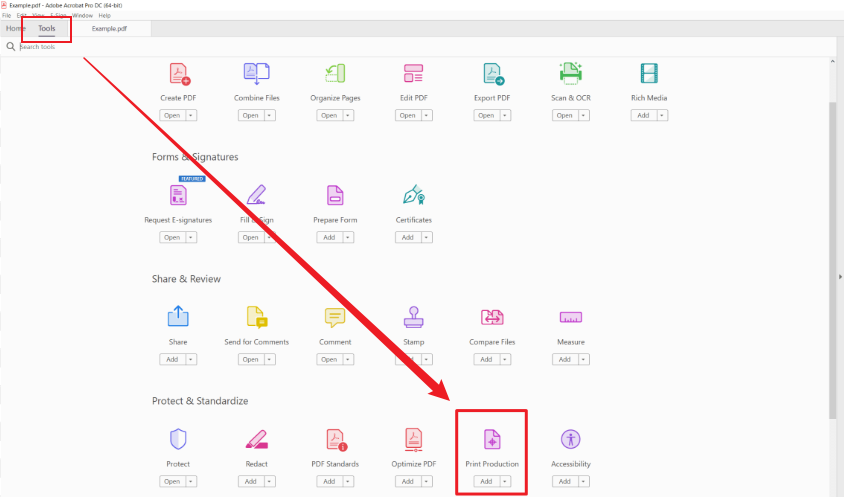Image resolution: width=844 pixels, height=497 pixels.
Task: Expand the Compare Files dropdown arrow
Action: [505, 359]
